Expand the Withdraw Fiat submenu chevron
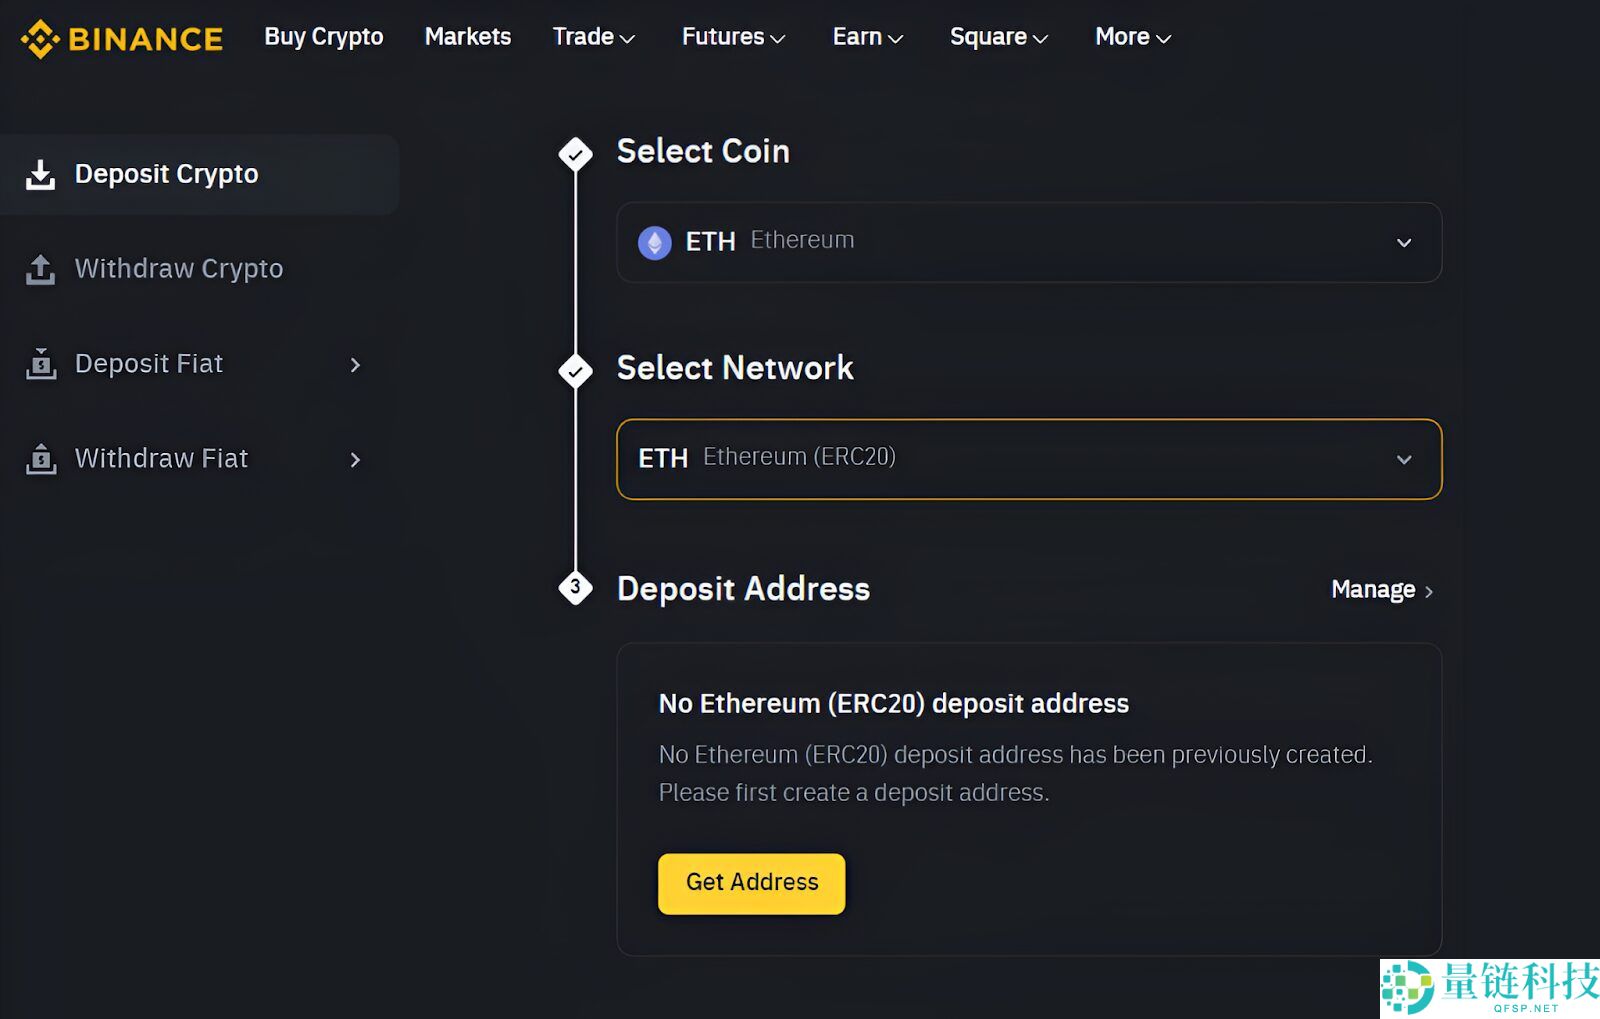The image size is (1600, 1019). coord(356,460)
